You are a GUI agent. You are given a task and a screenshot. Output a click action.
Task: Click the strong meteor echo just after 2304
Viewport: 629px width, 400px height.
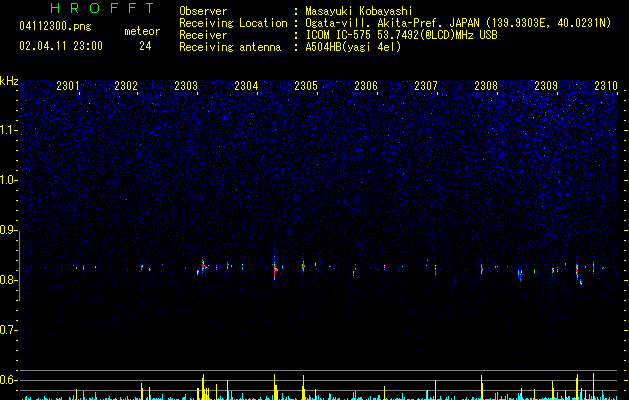point(275,268)
